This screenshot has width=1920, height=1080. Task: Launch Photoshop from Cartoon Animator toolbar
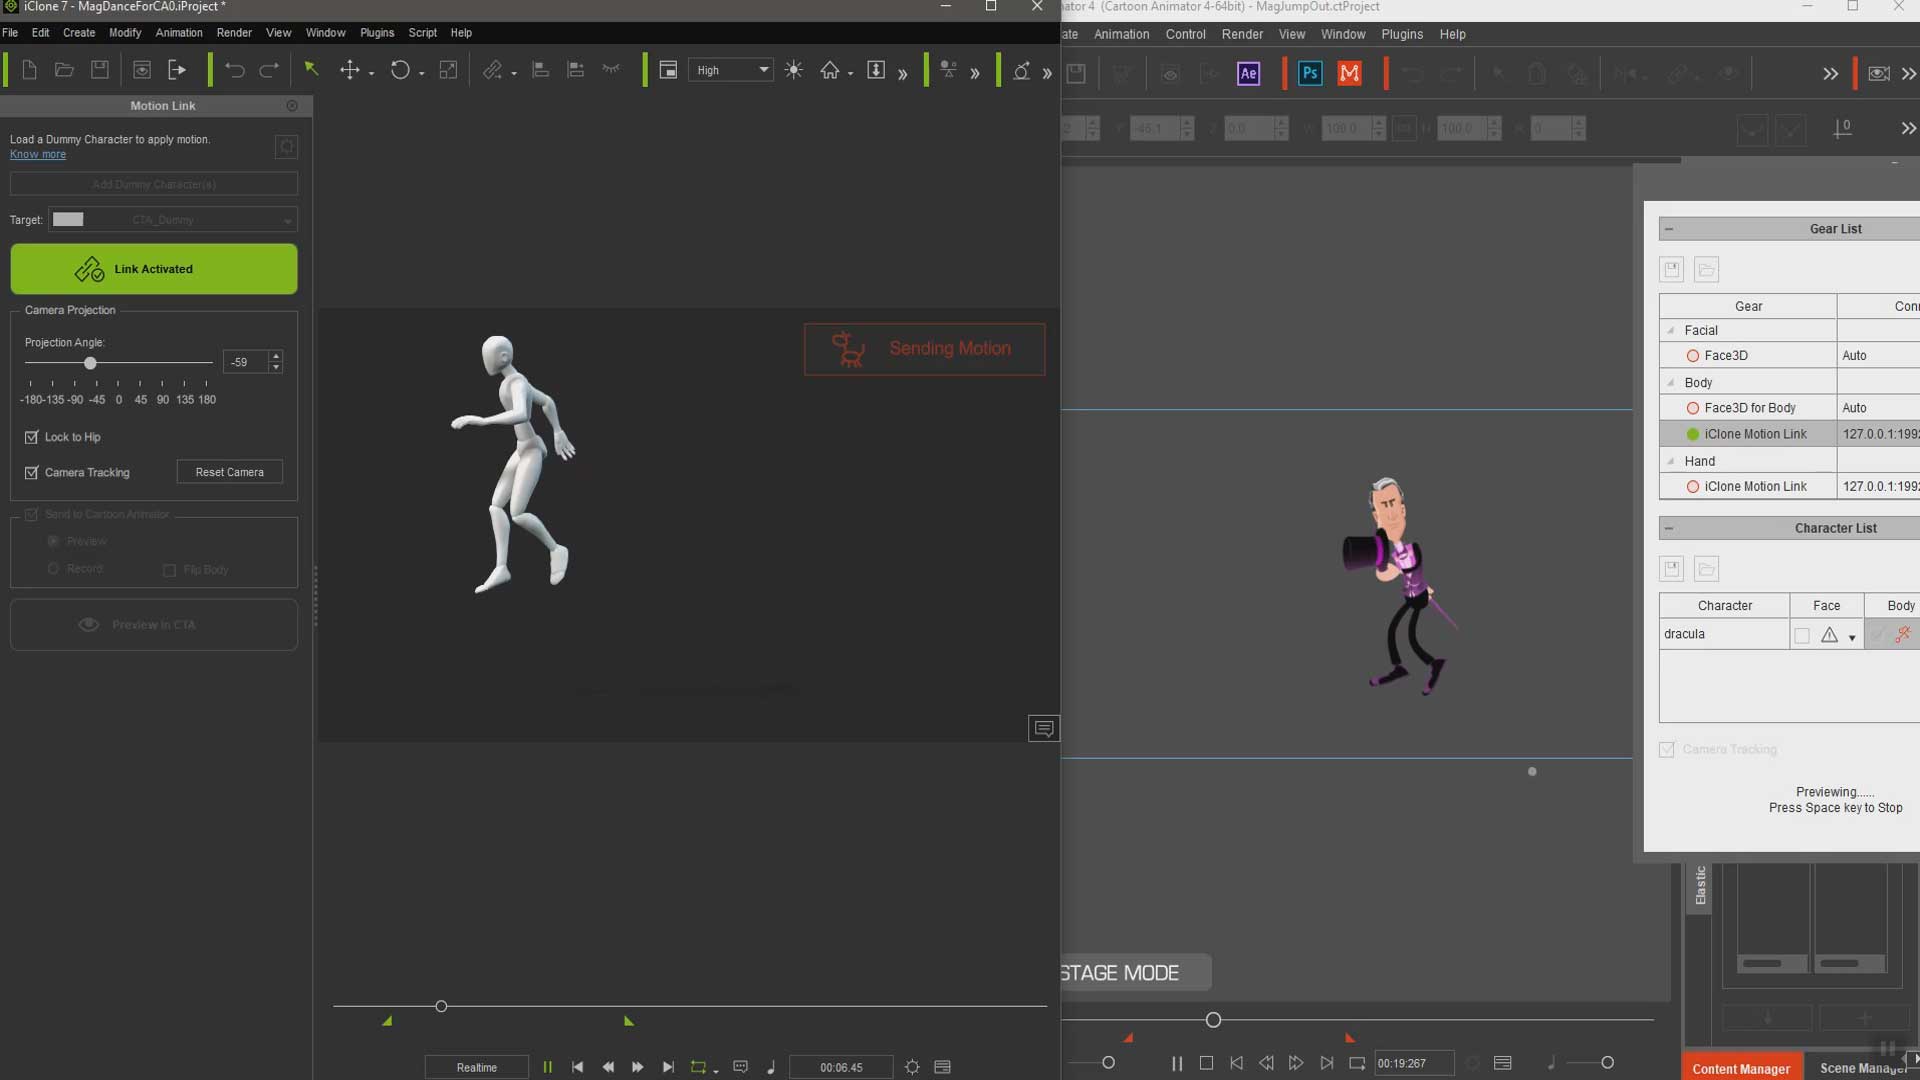(1310, 73)
